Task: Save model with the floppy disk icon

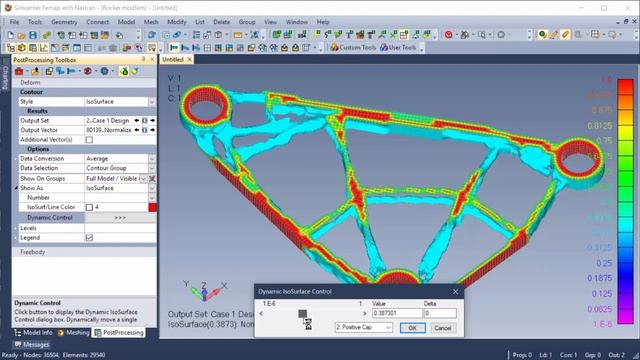Action: tap(33, 35)
